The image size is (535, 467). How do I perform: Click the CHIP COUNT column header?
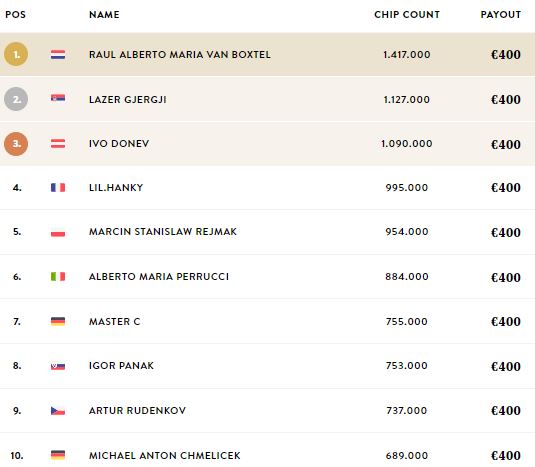407,15
